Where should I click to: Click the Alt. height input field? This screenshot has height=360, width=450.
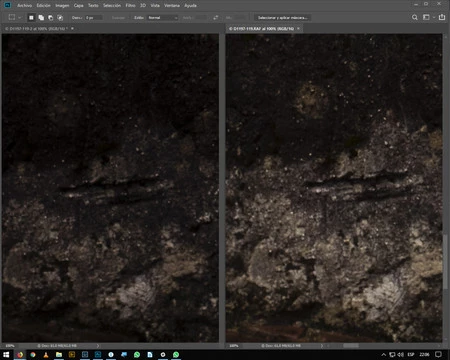pyautogui.click(x=239, y=17)
